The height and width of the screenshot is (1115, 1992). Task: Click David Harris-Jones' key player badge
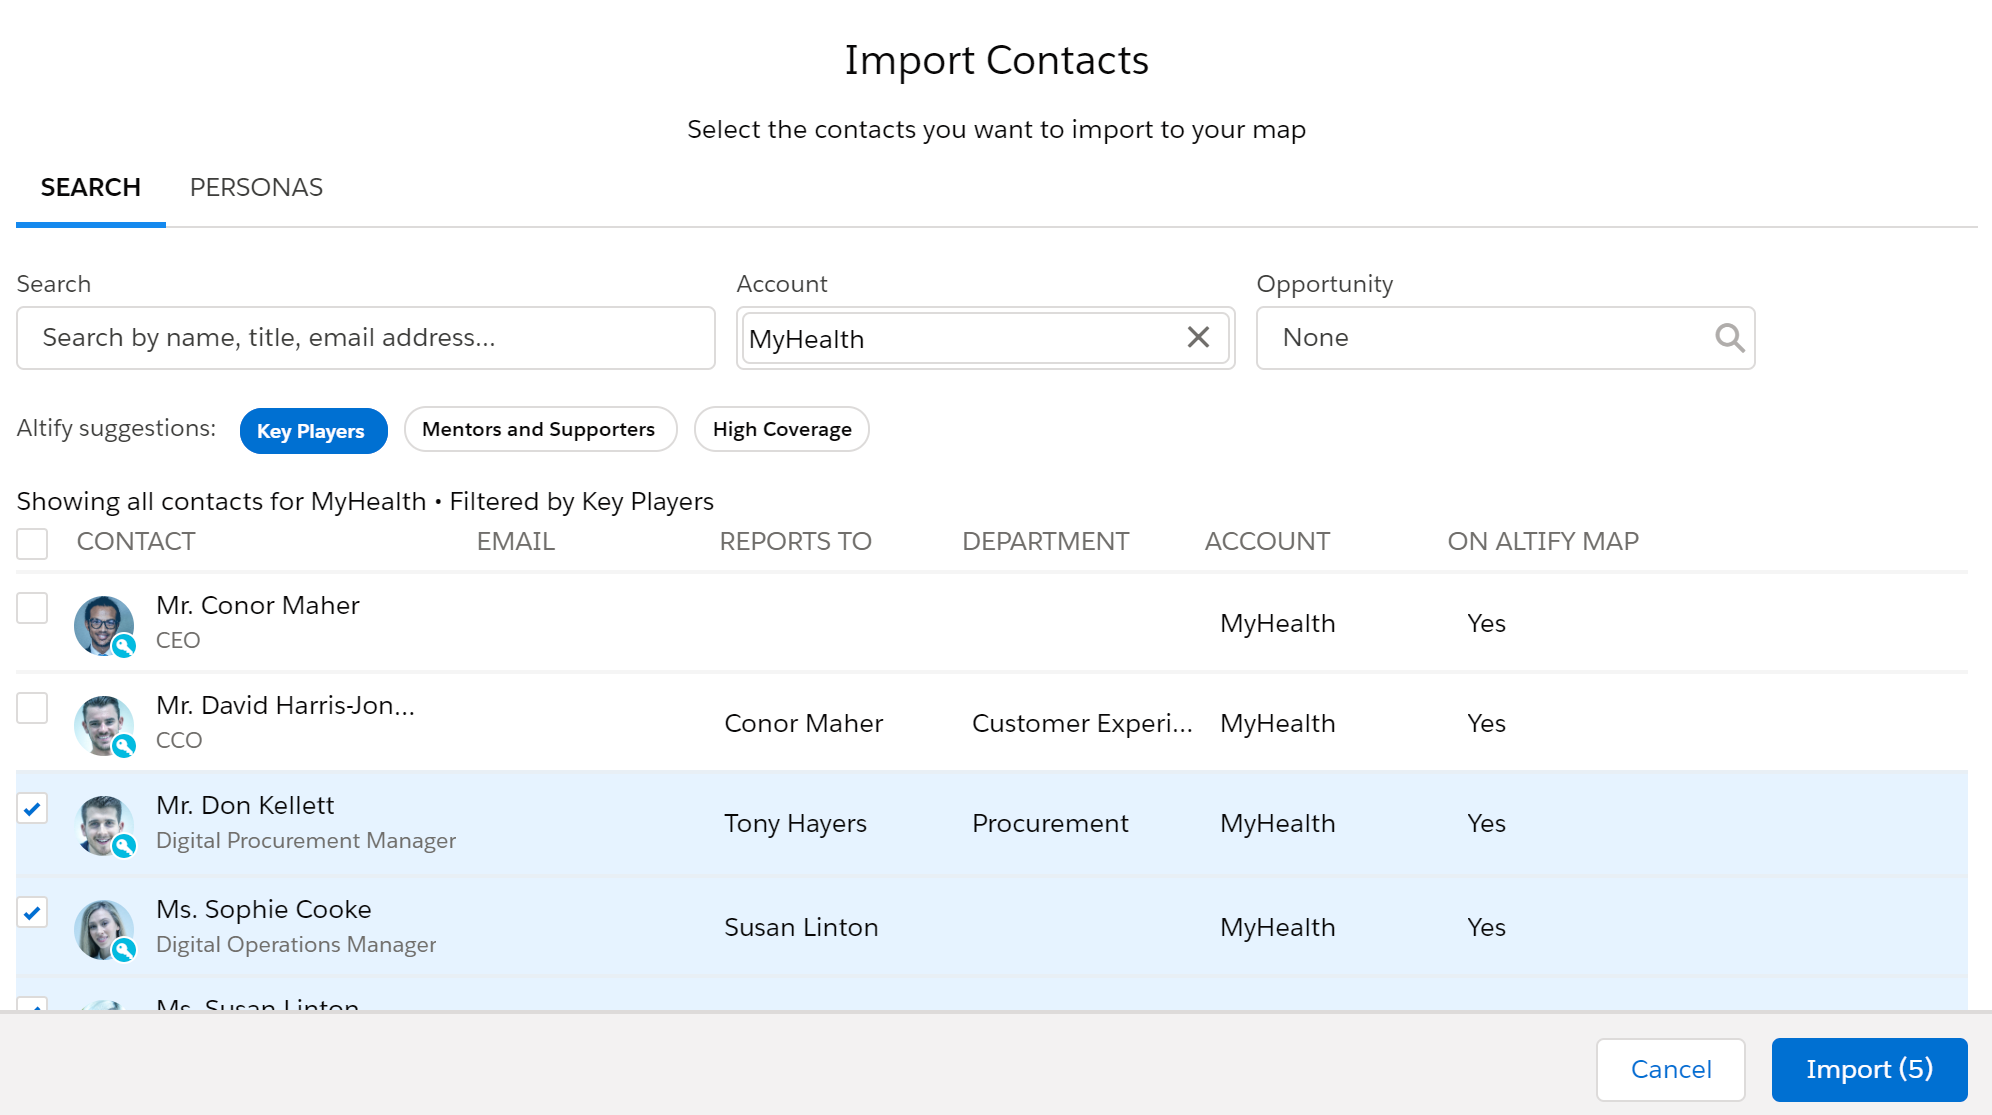click(124, 746)
